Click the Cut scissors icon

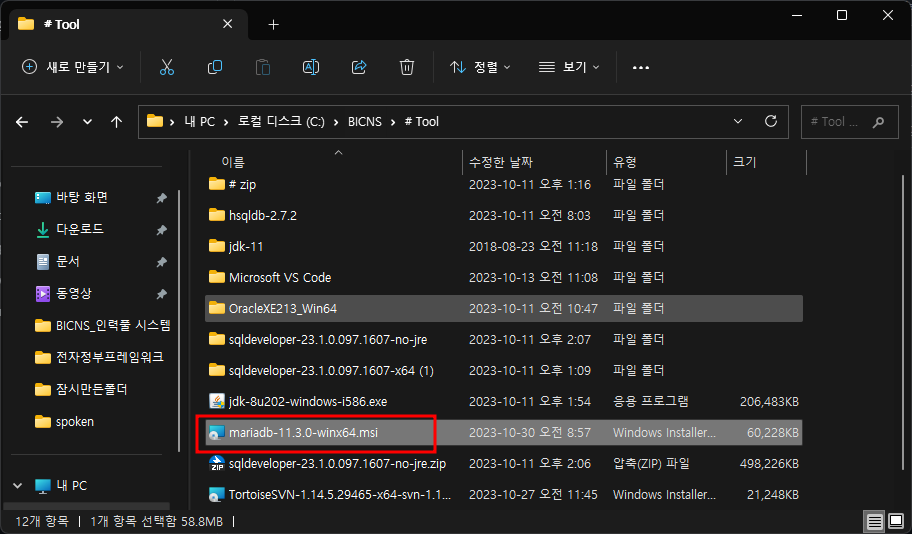pos(167,67)
